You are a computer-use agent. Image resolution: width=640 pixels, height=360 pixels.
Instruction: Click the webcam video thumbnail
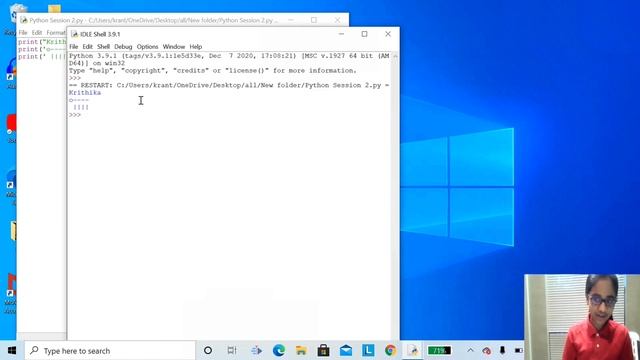[x=582, y=317]
